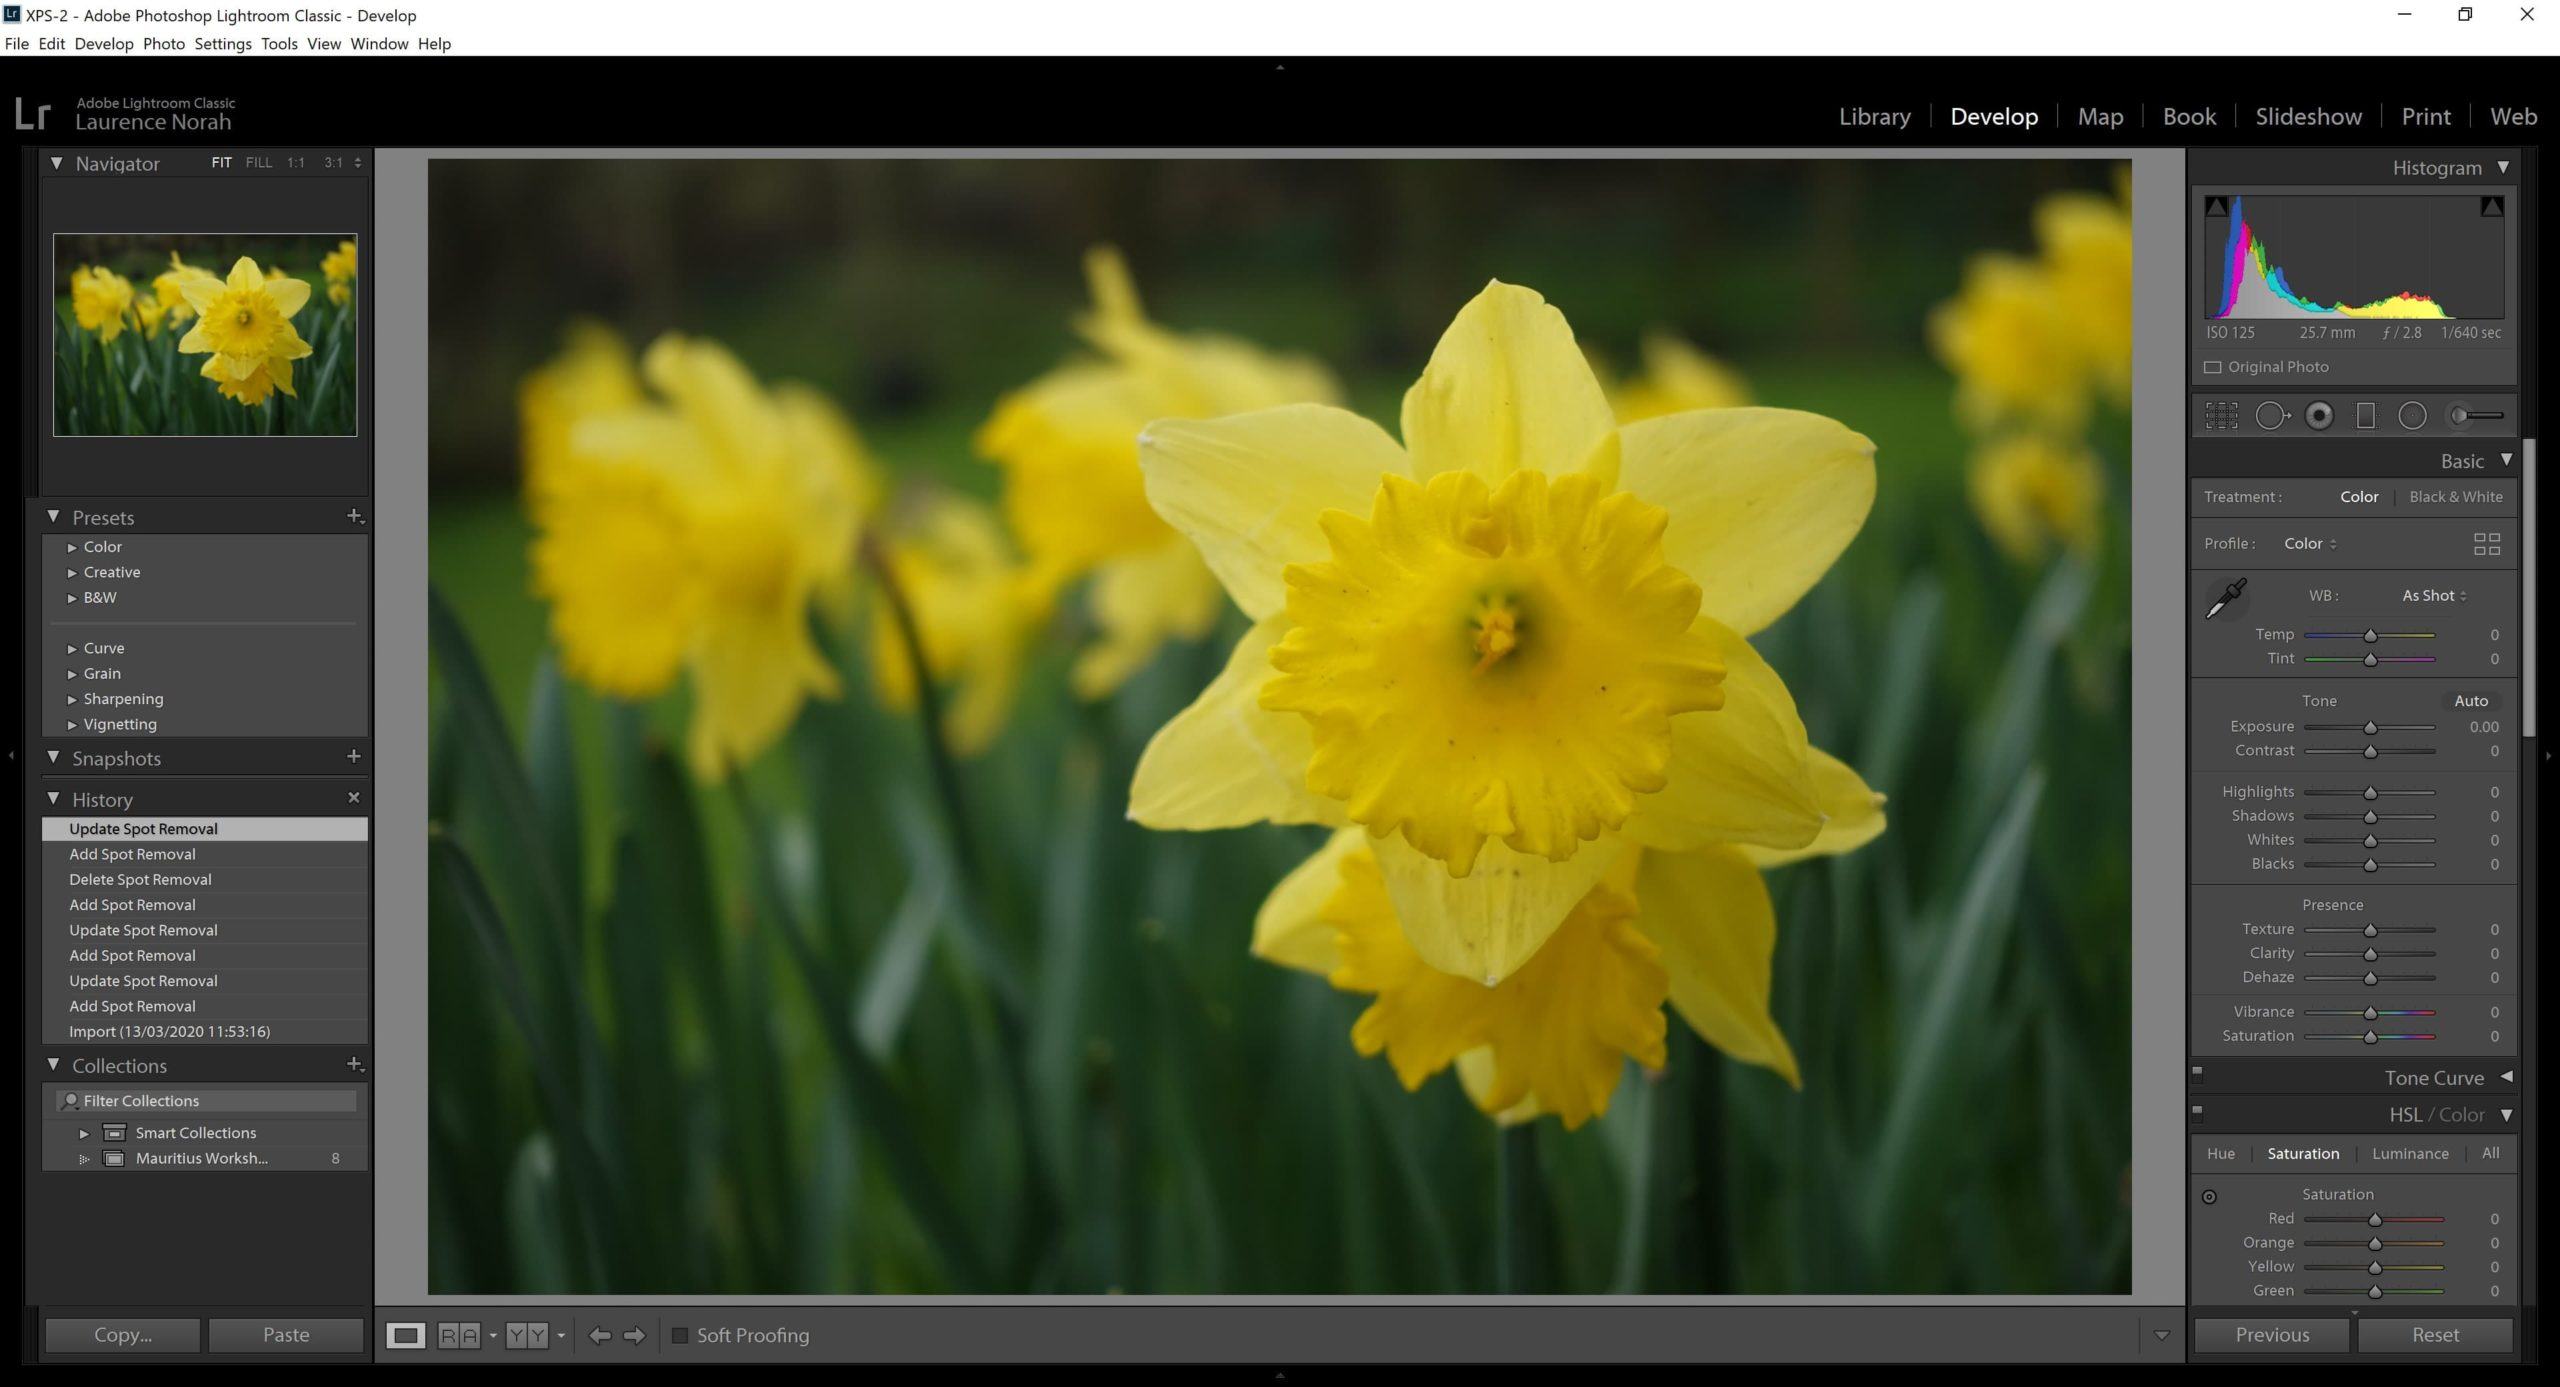The image size is (2560, 1387).
Task: Switch to the Luminance tab in HSL
Action: pyautogui.click(x=2408, y=1153)
